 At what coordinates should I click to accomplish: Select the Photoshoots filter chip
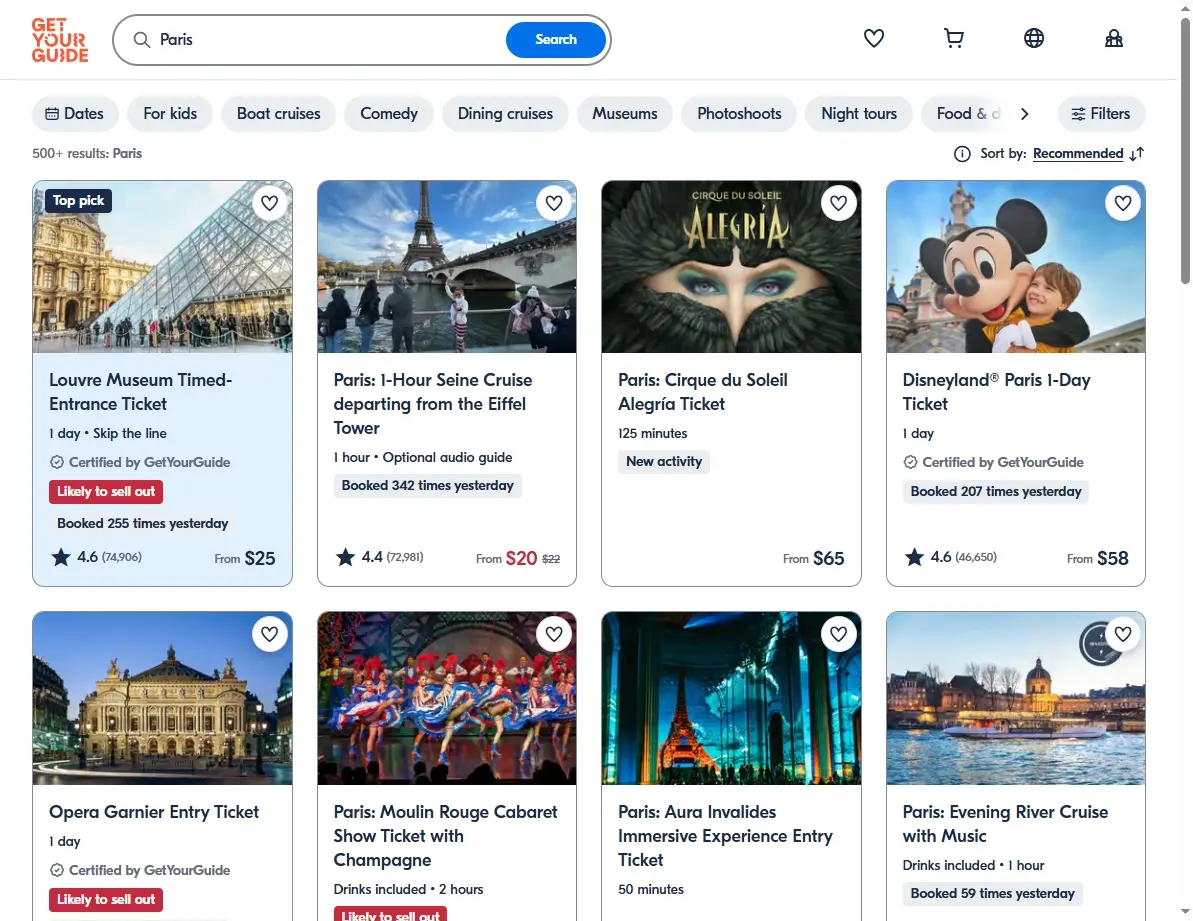739,113
